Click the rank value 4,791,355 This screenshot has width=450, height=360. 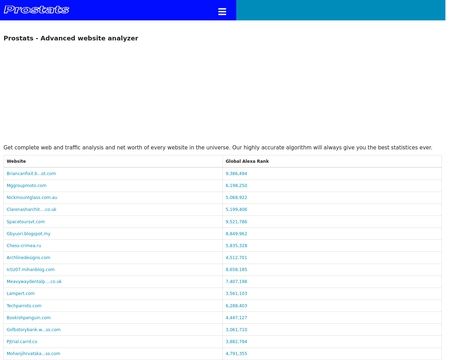[236, 354]
